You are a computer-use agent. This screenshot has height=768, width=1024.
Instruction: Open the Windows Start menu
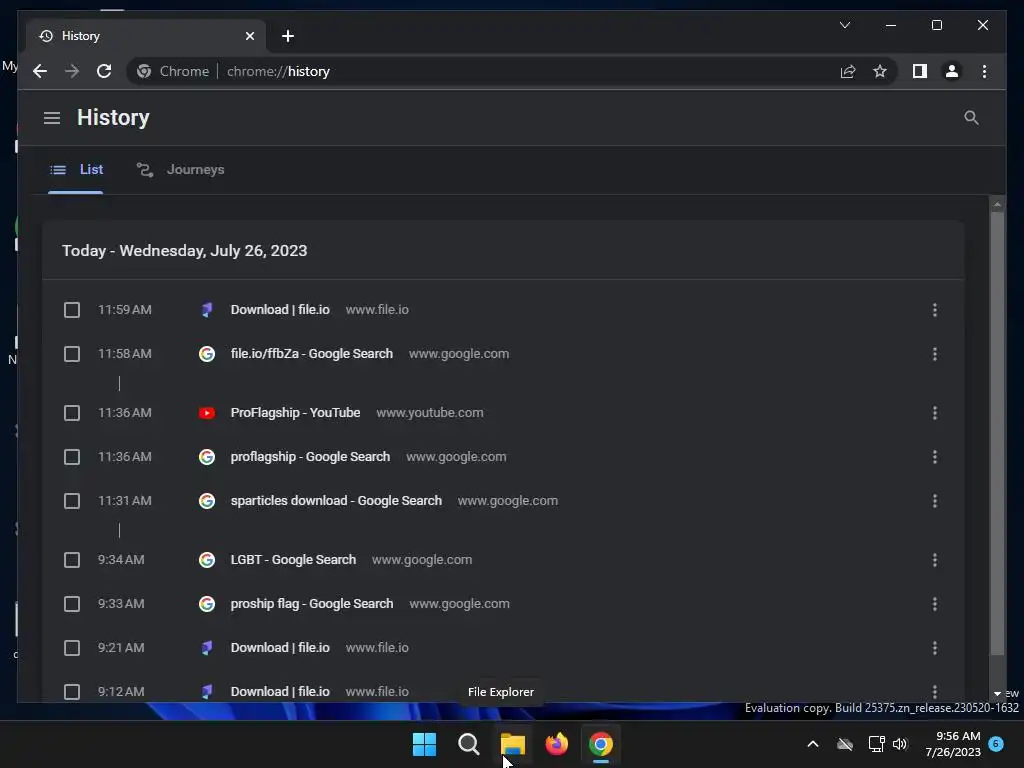pyautogui.click(x=424, y=744)
